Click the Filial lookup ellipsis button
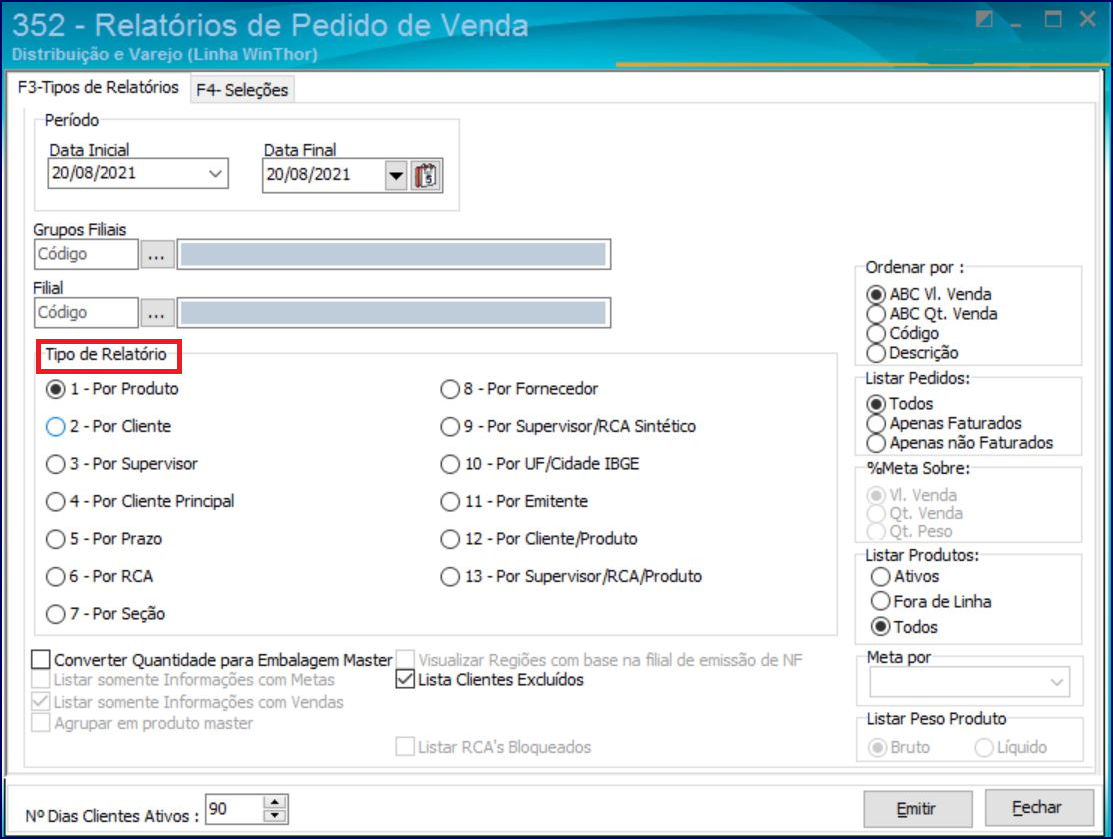The image size is (1113, 839). (x=157, y=313)
